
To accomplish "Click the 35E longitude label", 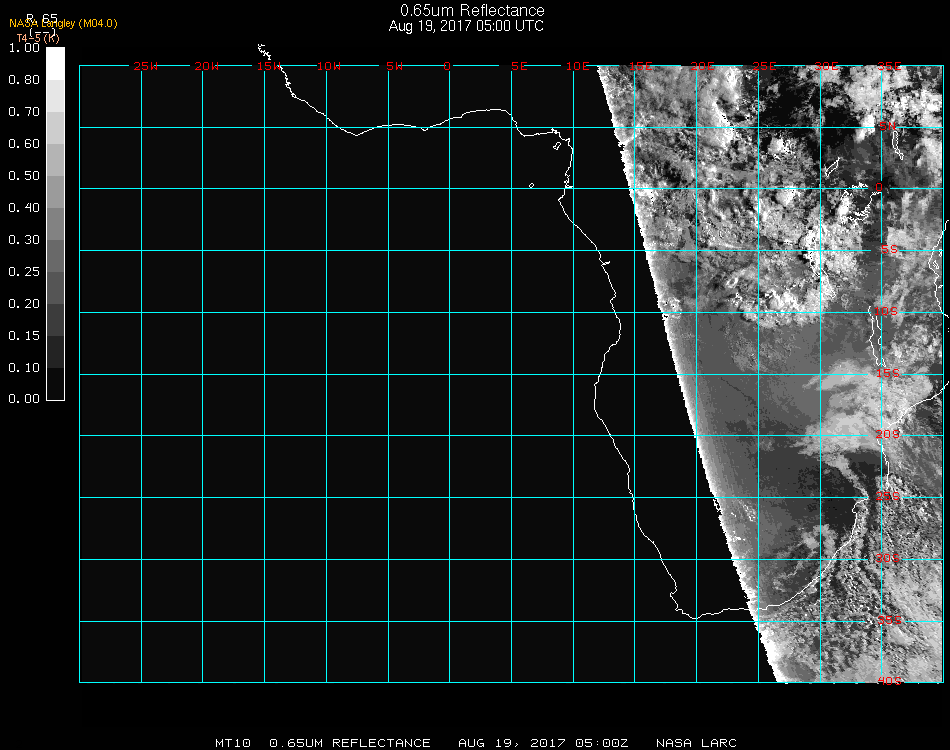I will (889, 66).
